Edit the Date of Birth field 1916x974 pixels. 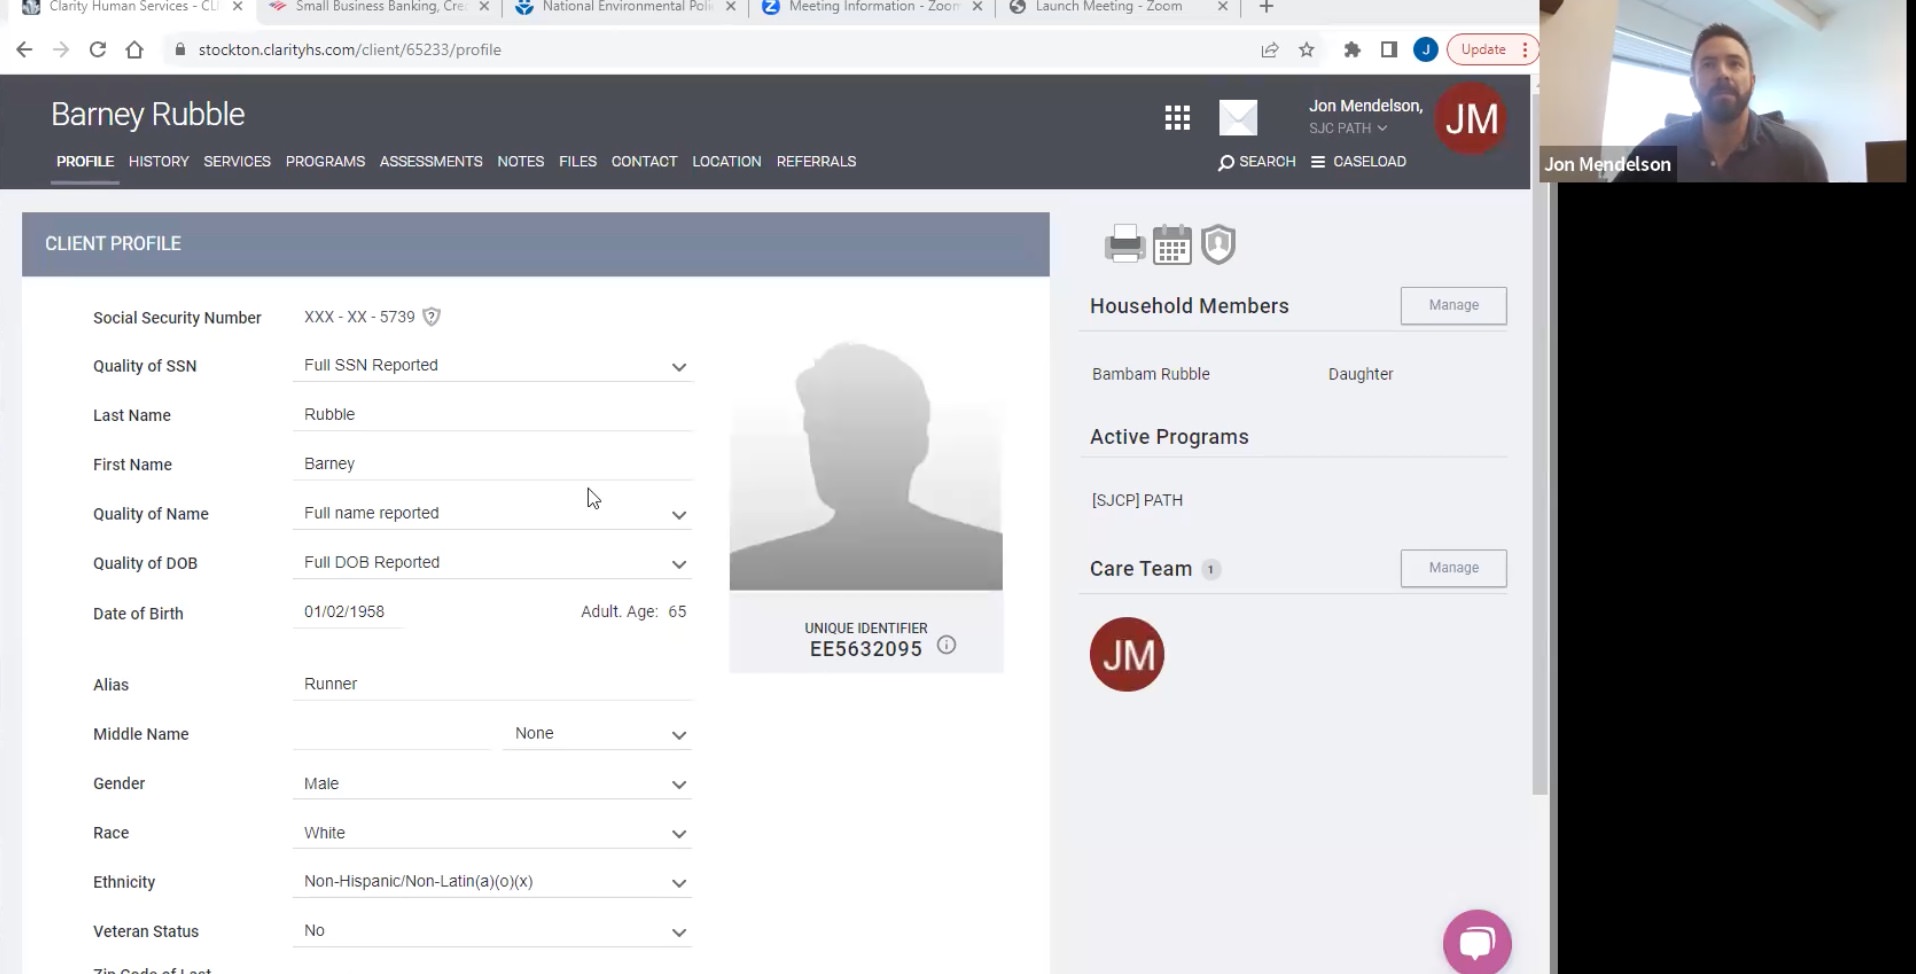click(x=347, y=612)
